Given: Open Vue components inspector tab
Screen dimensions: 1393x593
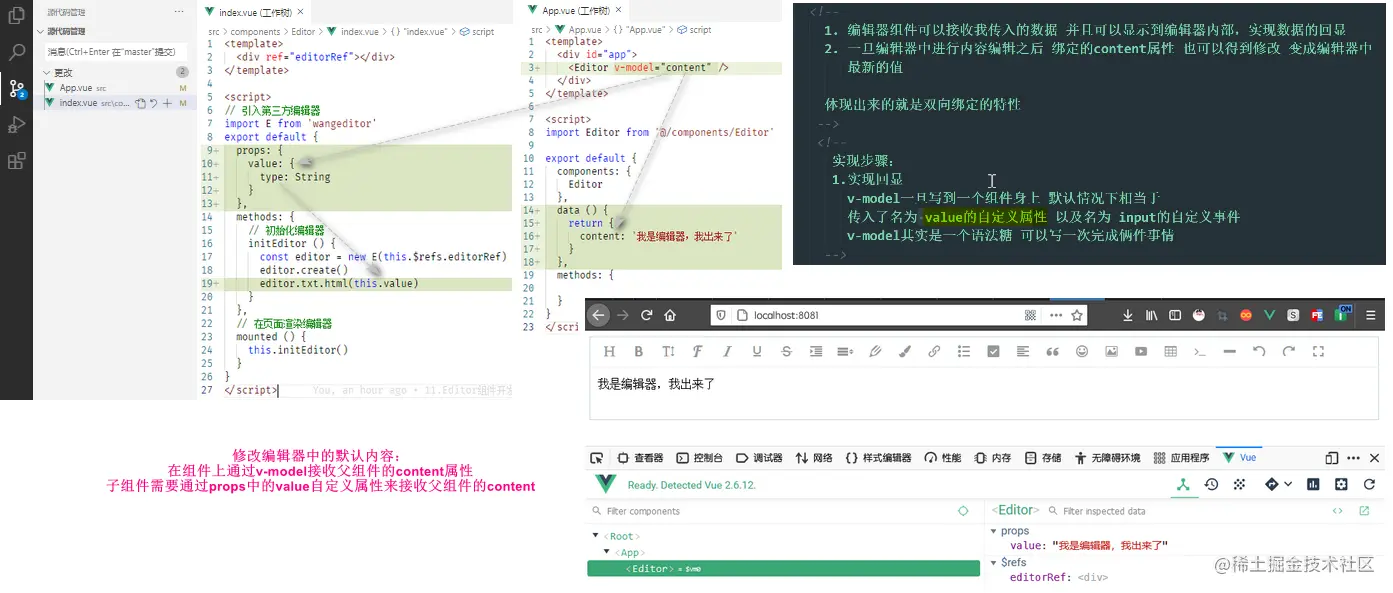Looking at the screenshot, I should (1182, 484).
